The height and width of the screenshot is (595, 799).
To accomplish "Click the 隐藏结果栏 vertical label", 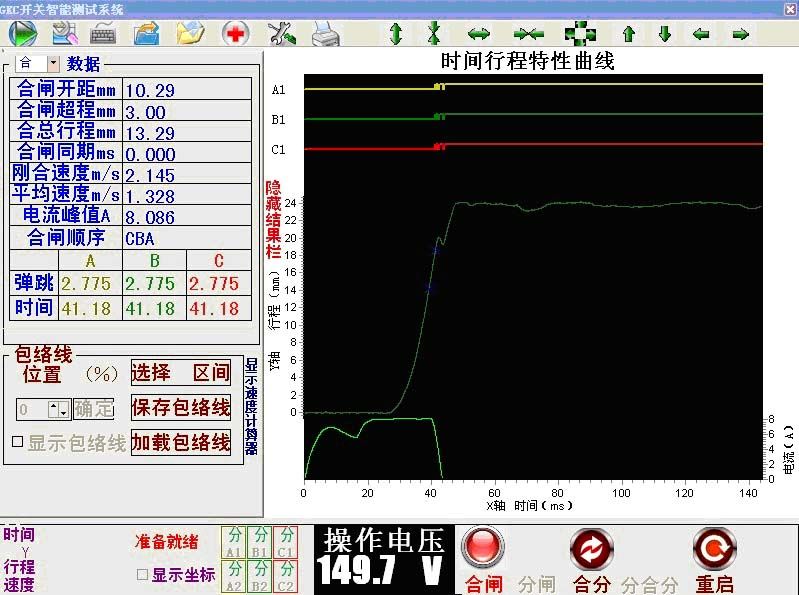I will pos(273,219).
